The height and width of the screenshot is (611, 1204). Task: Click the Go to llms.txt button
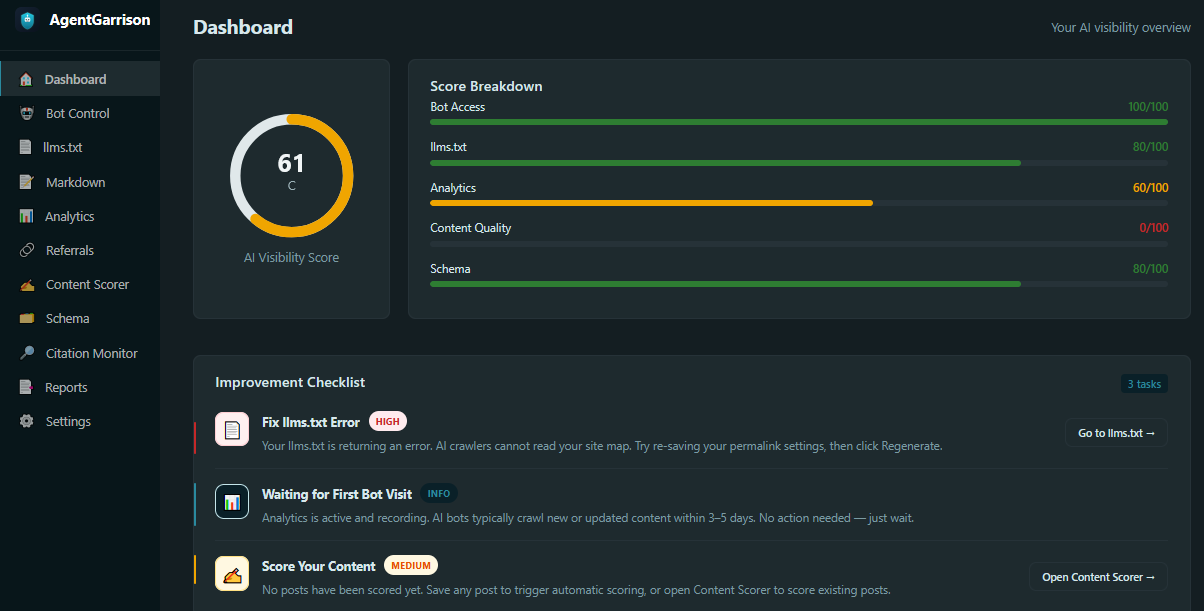click(1116, 433)
